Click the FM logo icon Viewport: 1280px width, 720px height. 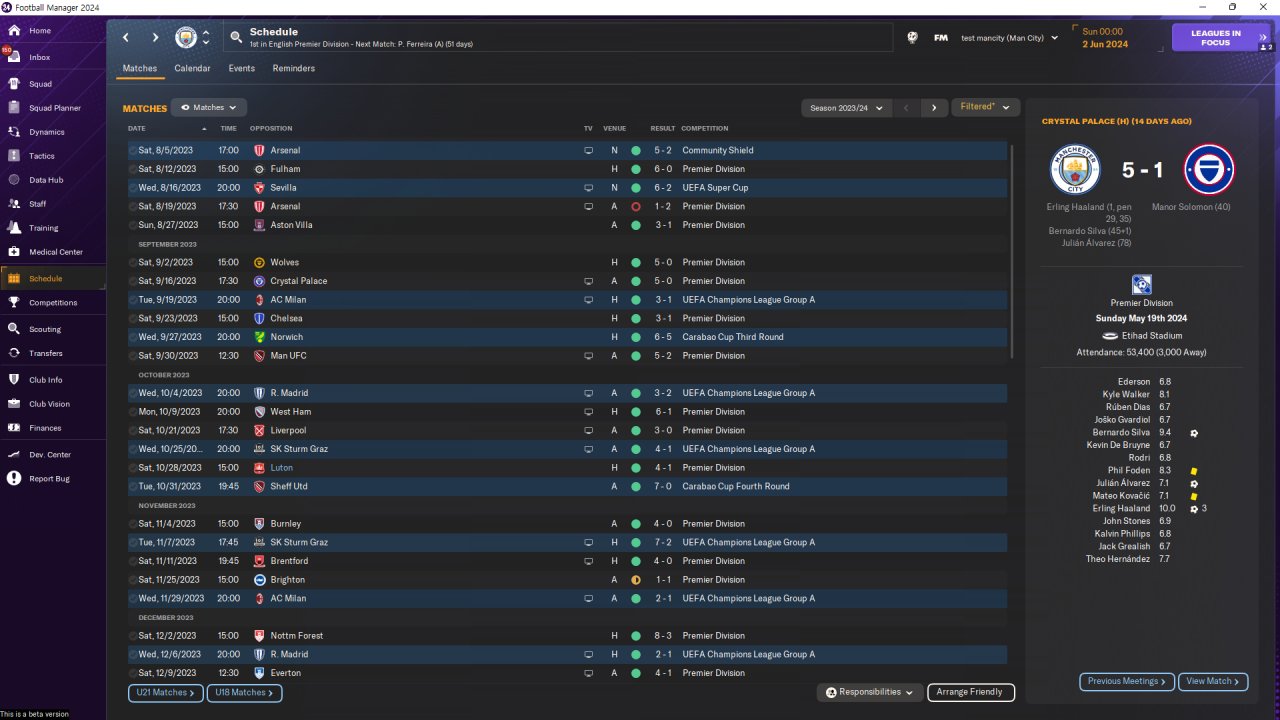[941, 38]
